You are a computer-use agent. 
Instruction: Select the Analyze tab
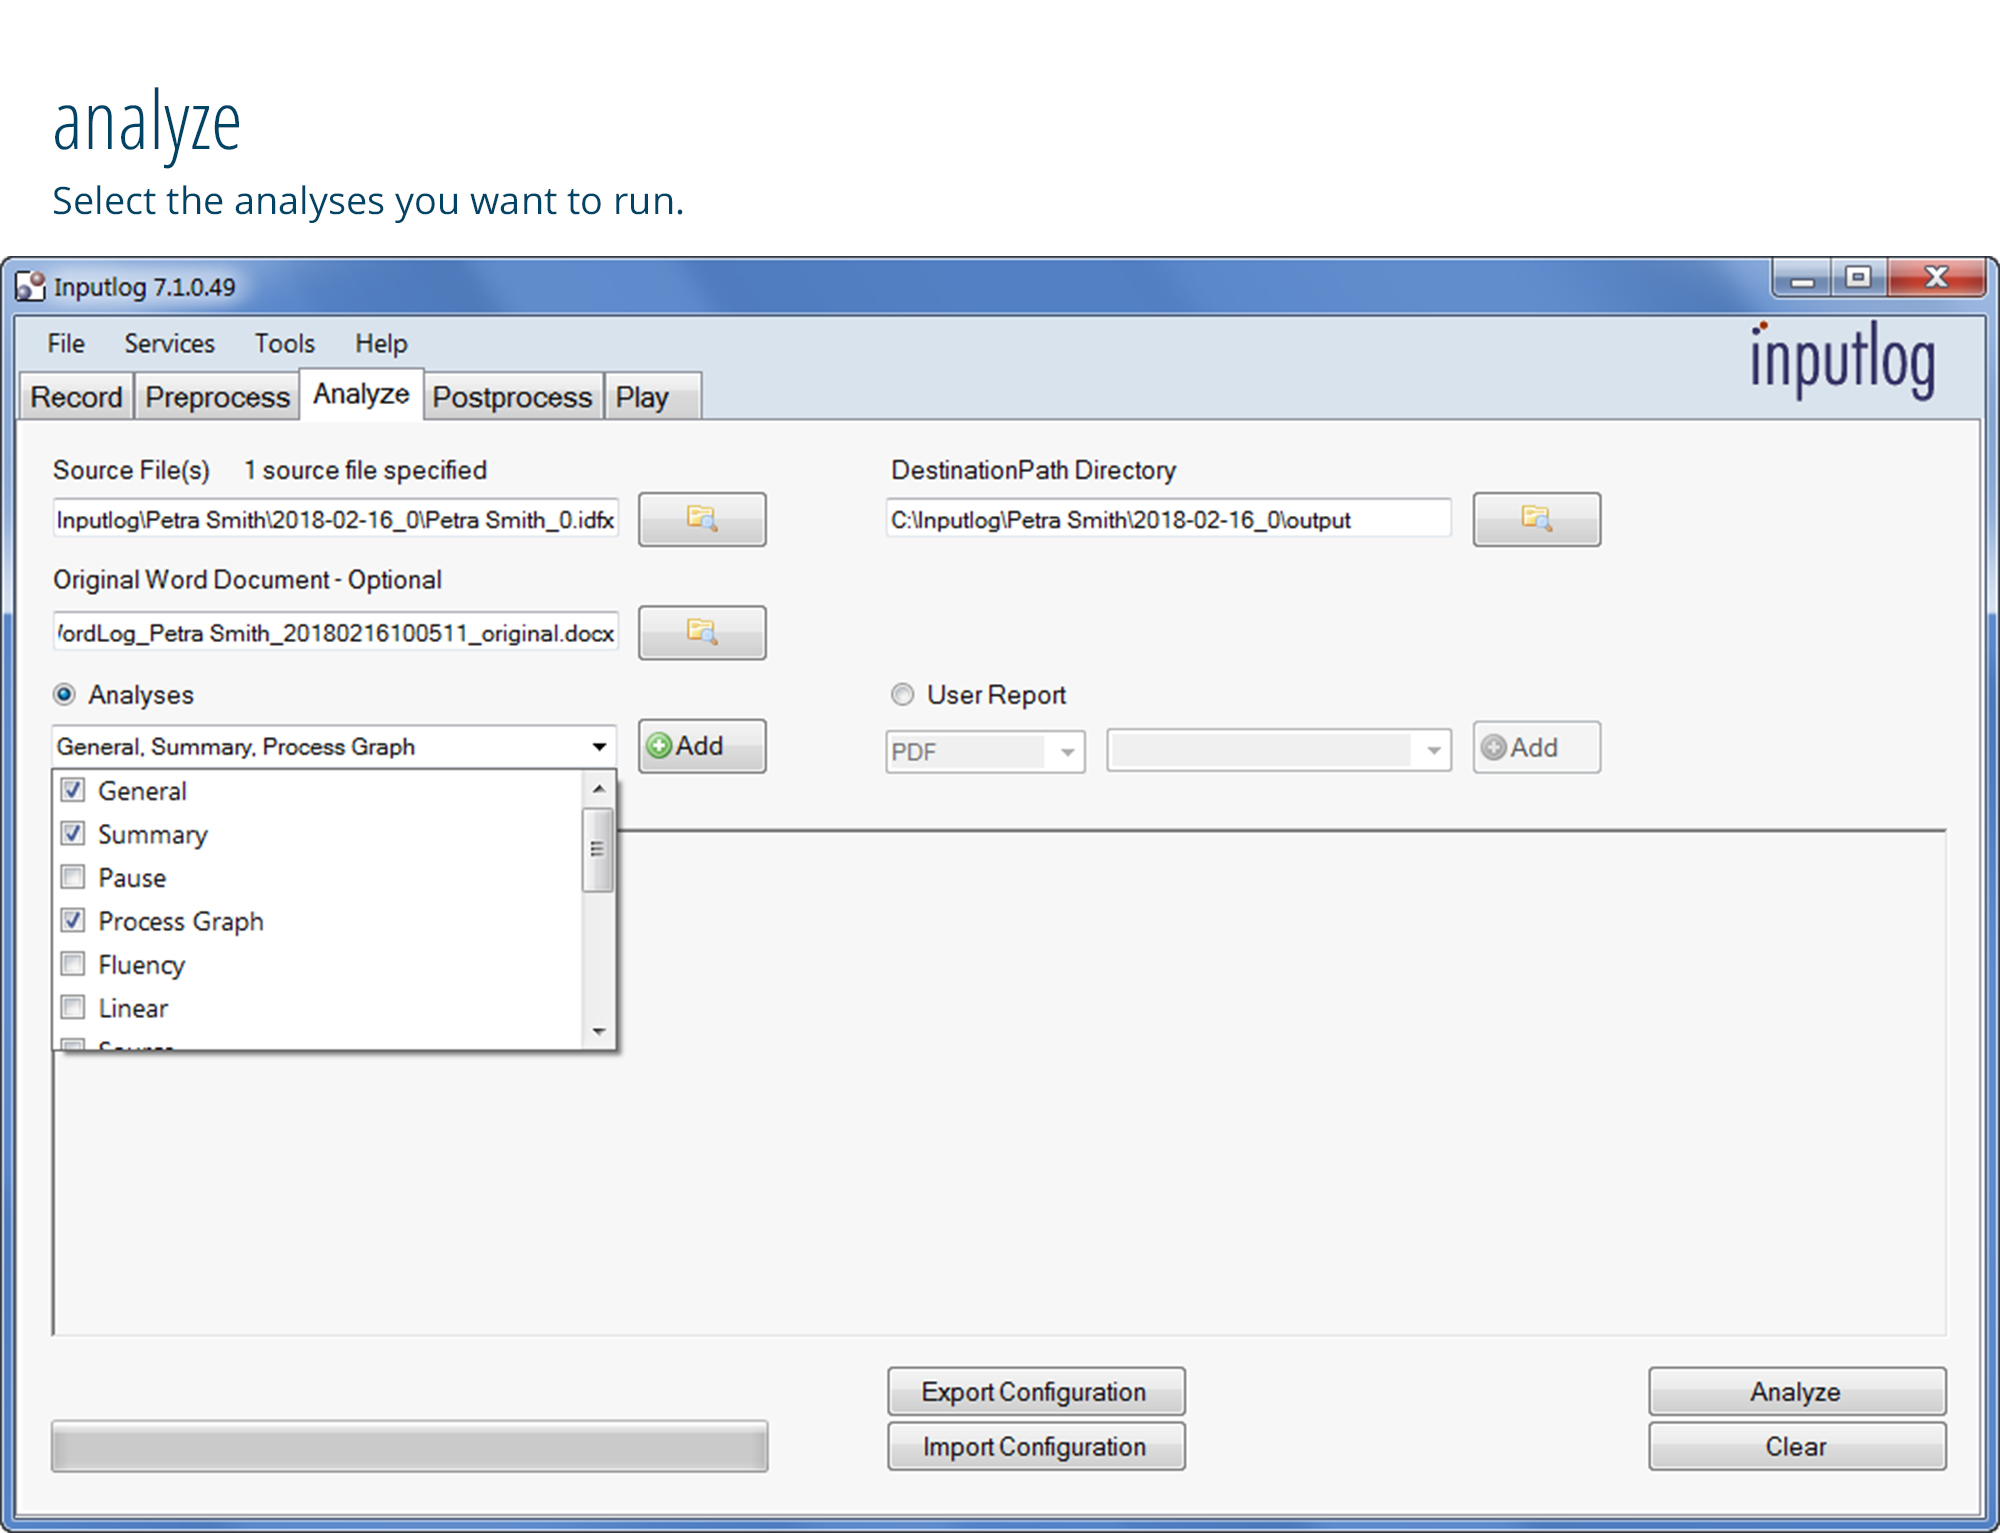coord(361,394)
